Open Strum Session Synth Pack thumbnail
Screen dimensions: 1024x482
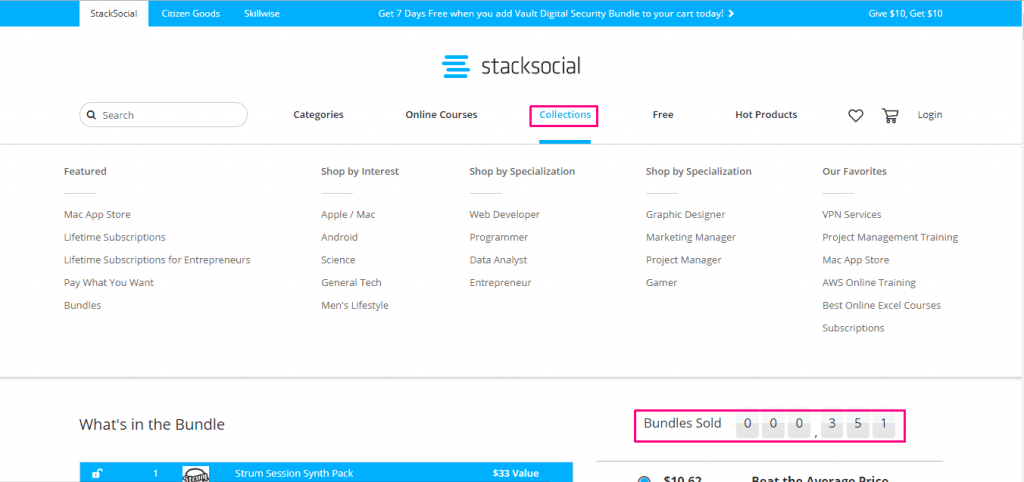click(x=196, y=474)
